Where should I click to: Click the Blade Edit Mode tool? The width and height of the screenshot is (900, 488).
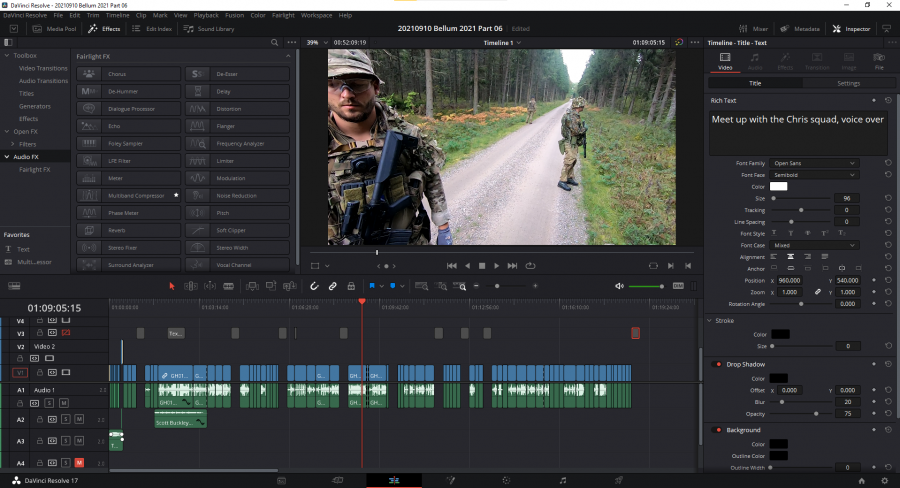pos(228,286)
